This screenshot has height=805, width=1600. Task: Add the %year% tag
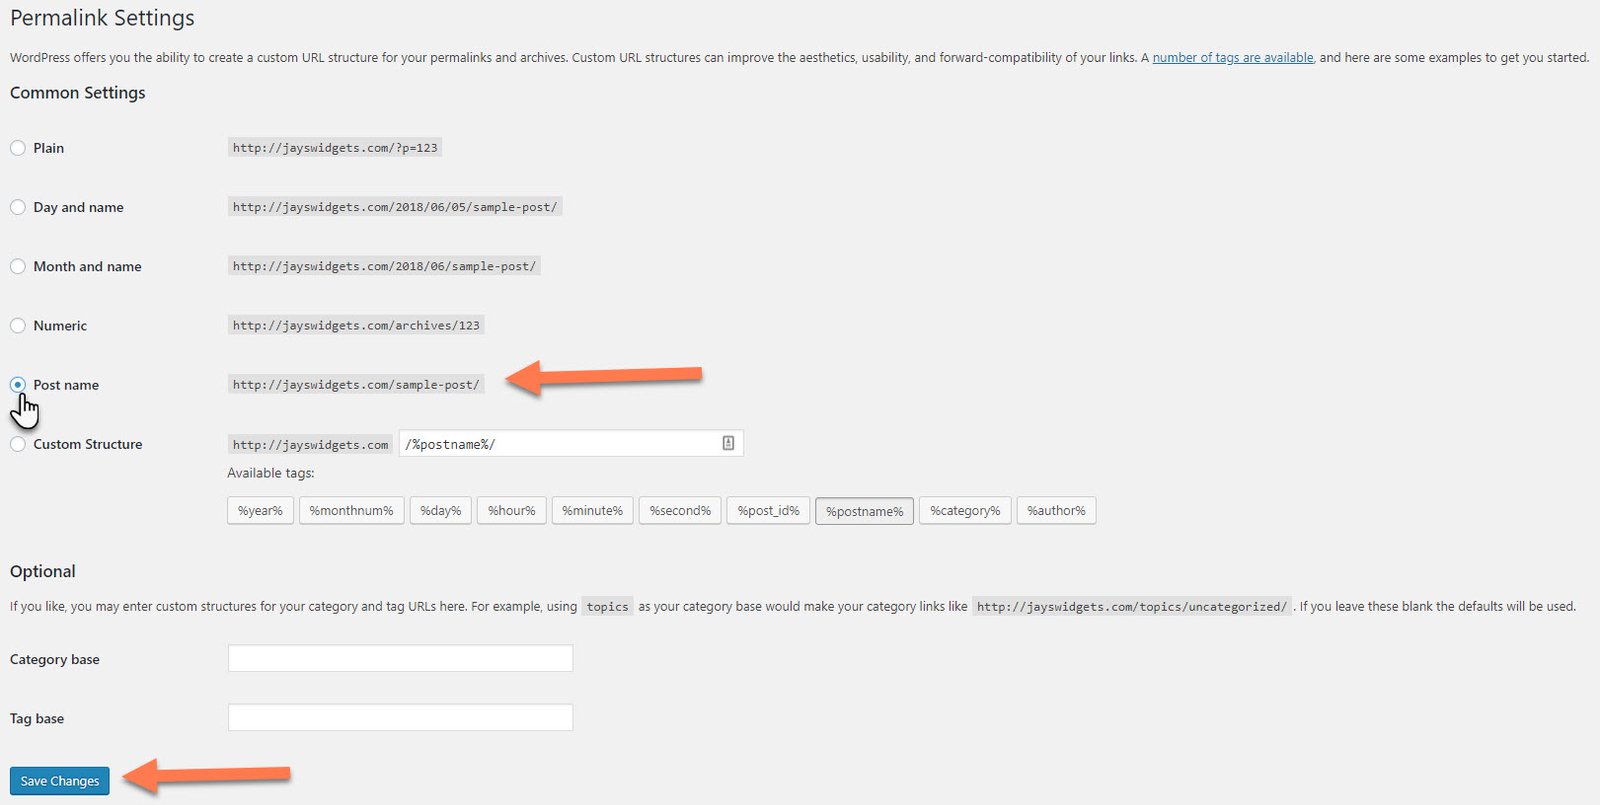click(x=260, y=511)
